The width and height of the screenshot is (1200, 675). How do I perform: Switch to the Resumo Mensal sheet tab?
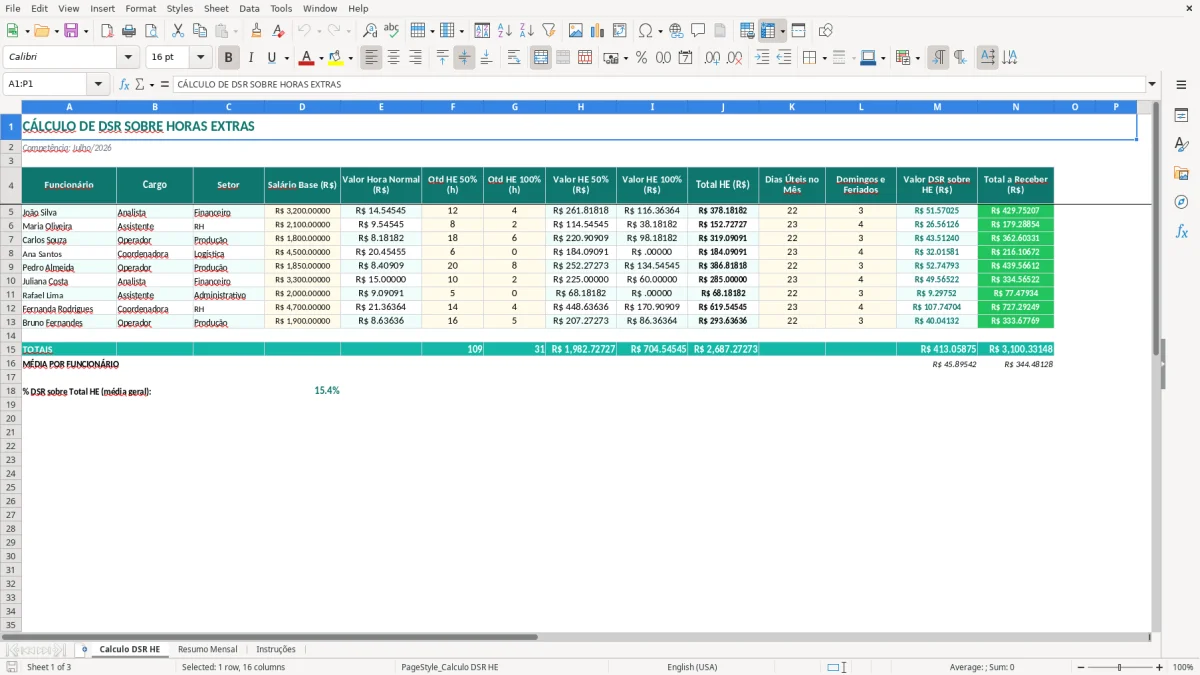(208, 649)
